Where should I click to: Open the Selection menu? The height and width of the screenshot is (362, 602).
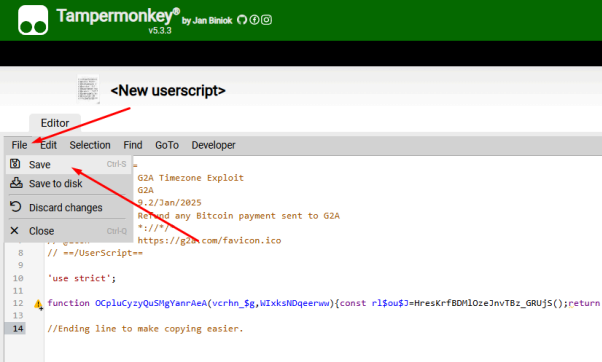tap(90, 145)
